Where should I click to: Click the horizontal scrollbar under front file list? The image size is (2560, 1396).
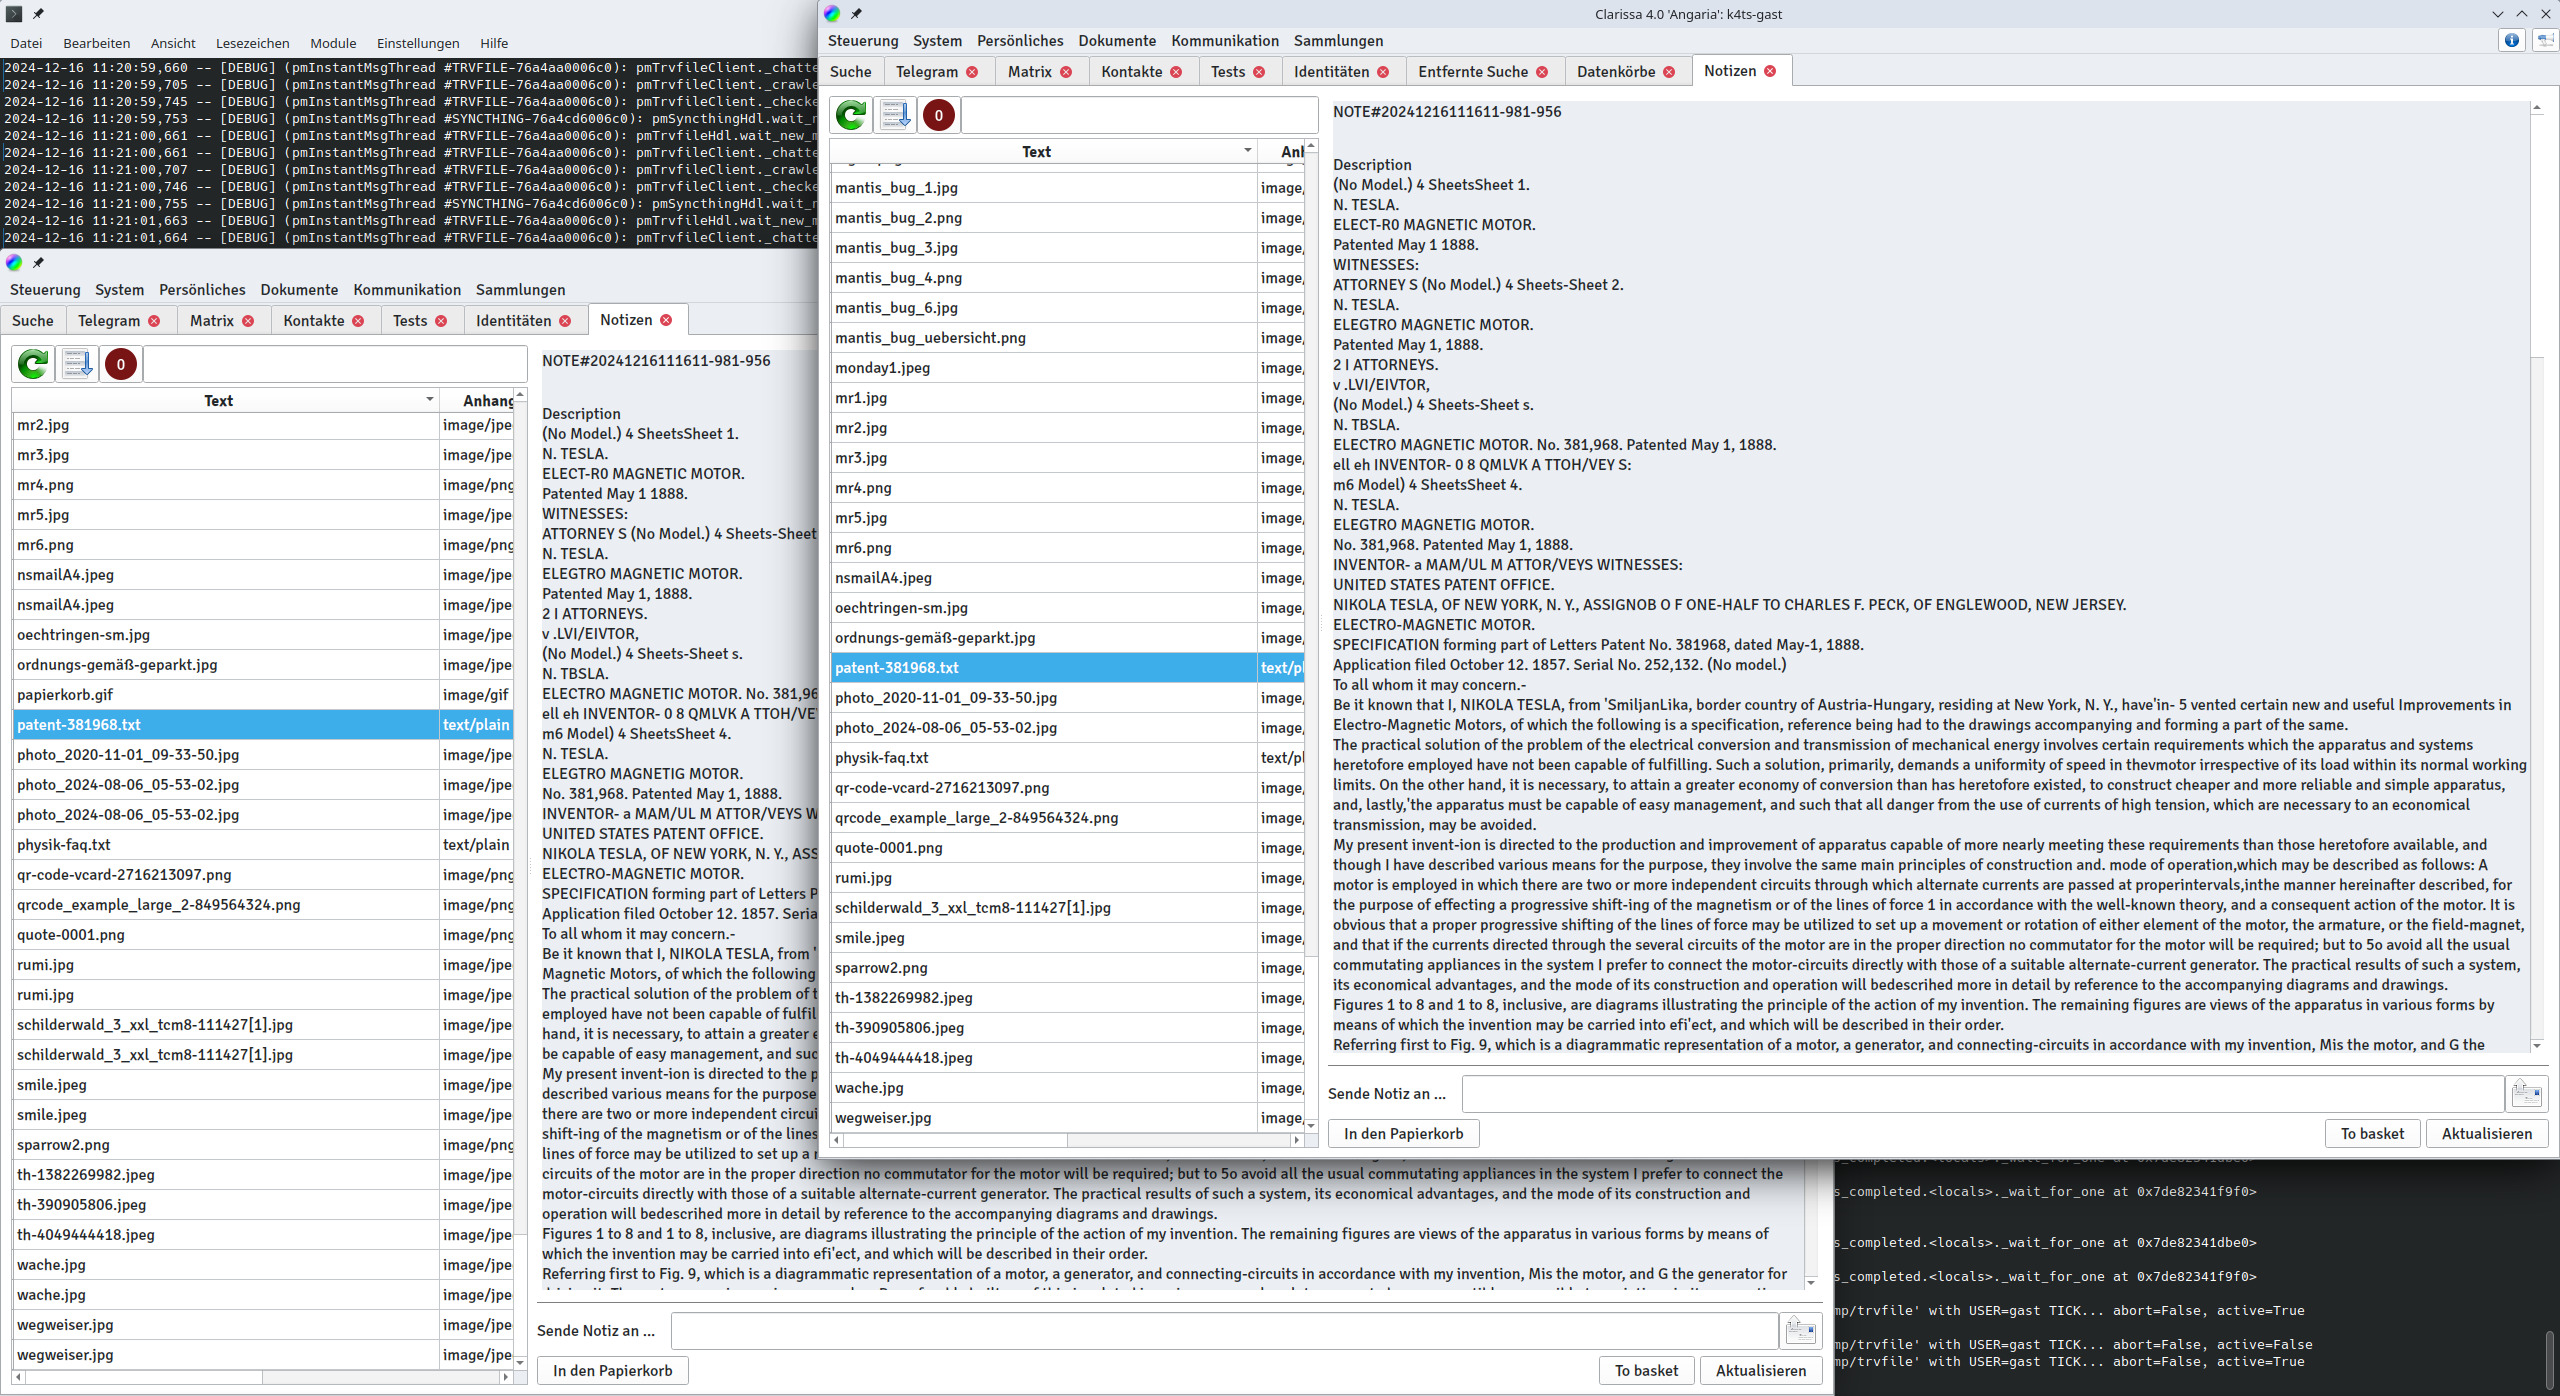pos(1067,1140)
